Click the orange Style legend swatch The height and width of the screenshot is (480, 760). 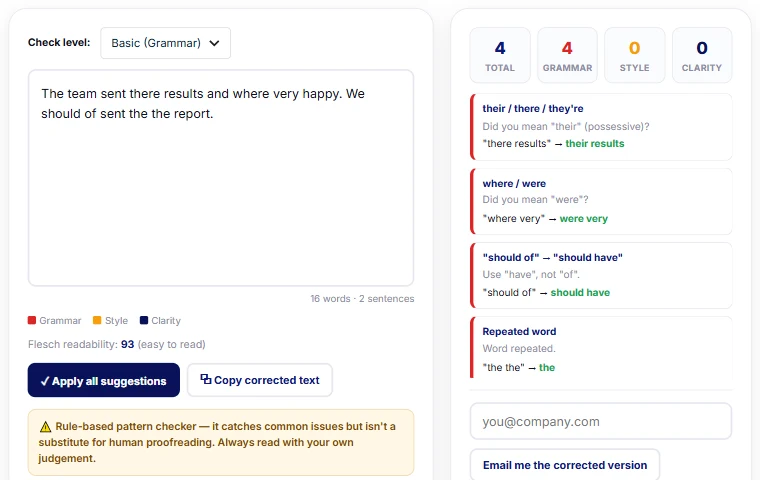pos(97,320)
